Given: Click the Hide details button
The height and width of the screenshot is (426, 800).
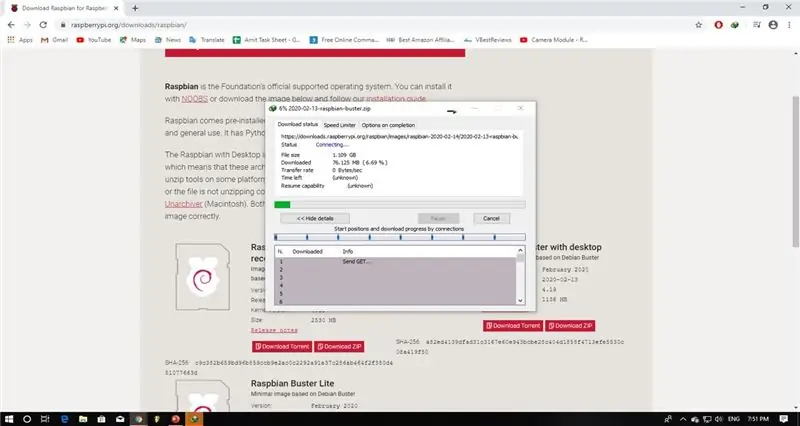Looking at the screenshot, I should [315, 218].
